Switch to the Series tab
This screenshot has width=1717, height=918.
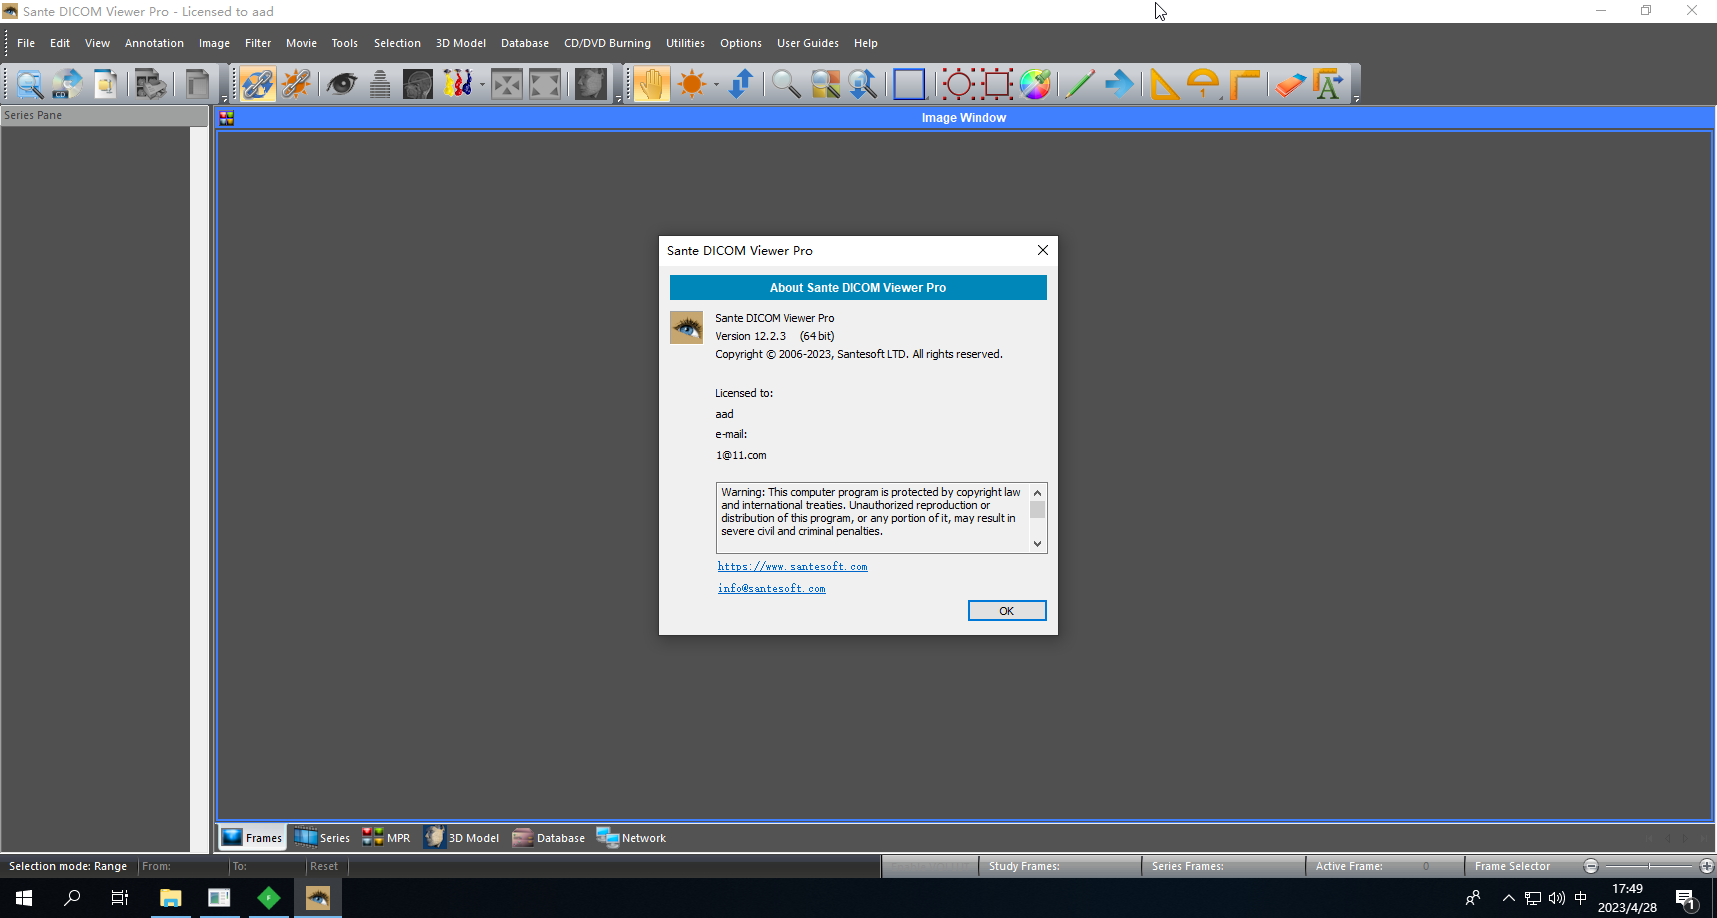click(322, 838)
